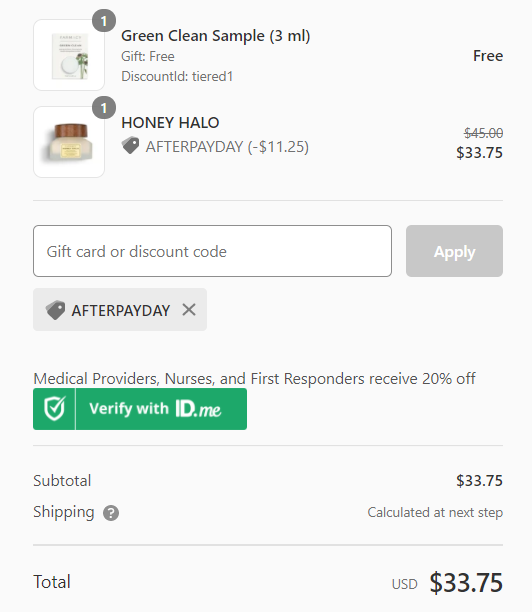Viewport: 532px width, 612px height.
Task: Click the Calculated at next step text
Action: click(x=435, y=512)
